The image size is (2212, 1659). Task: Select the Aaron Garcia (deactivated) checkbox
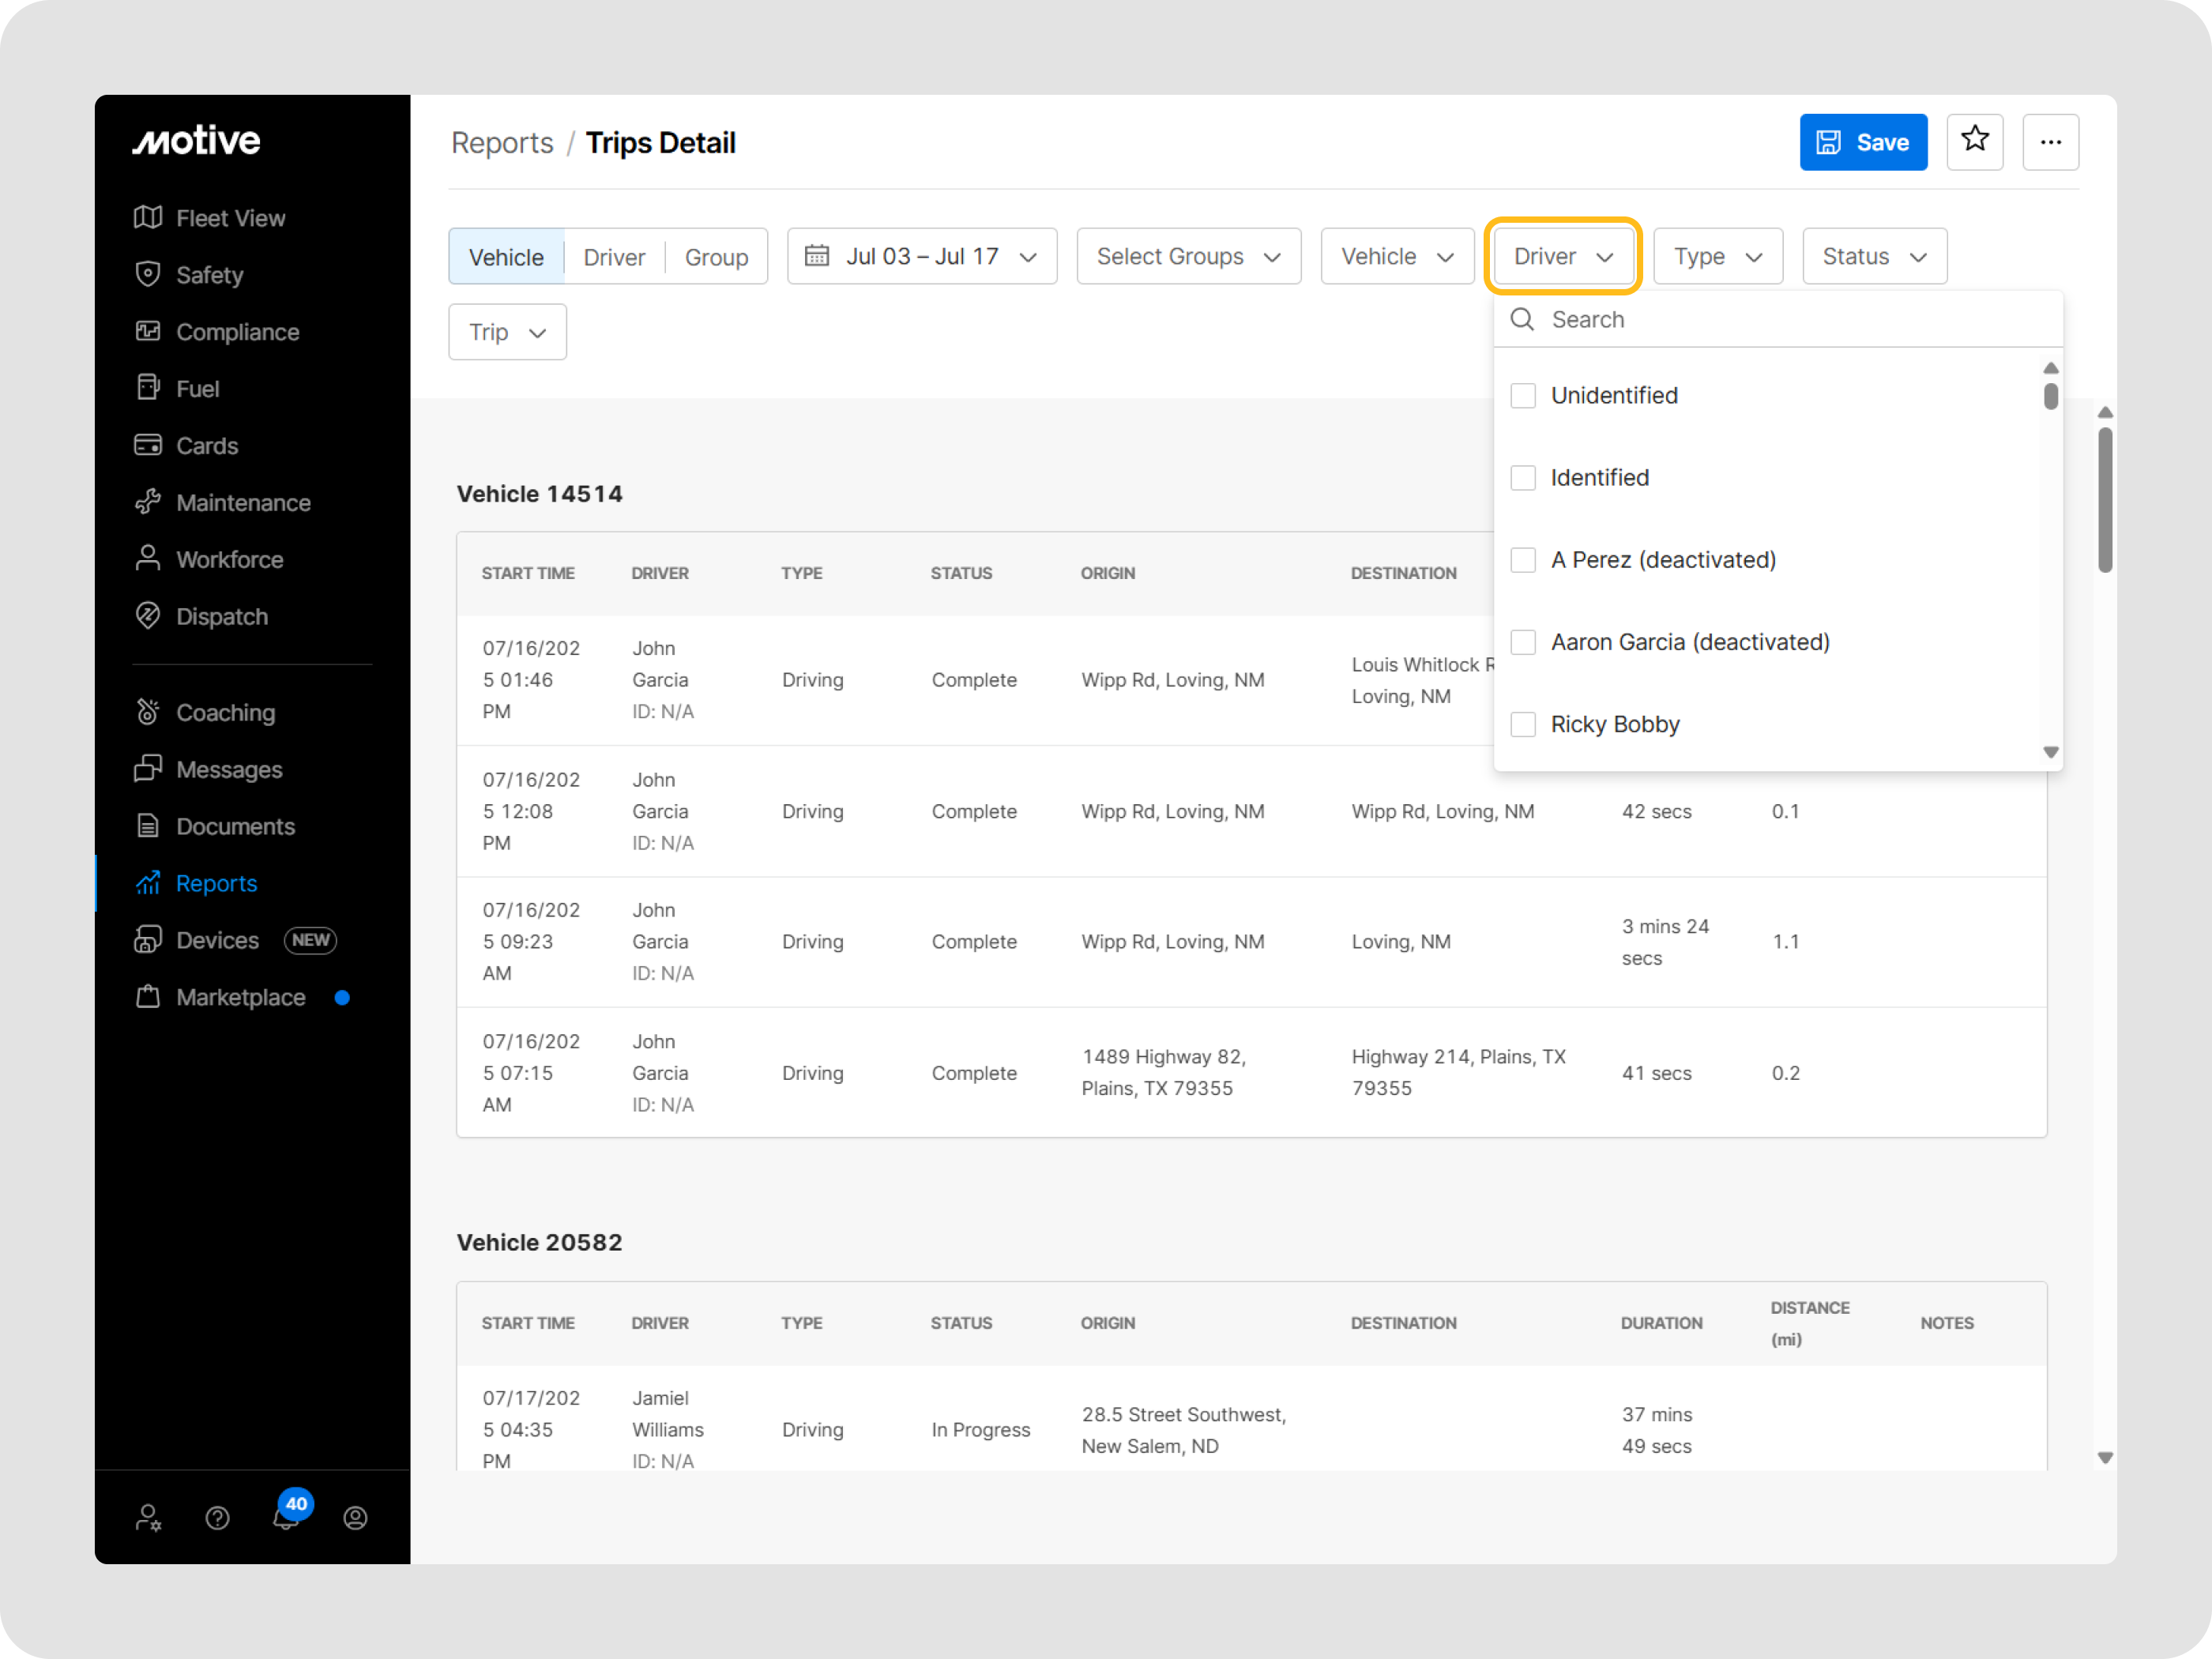click(x=1523, y=642)
